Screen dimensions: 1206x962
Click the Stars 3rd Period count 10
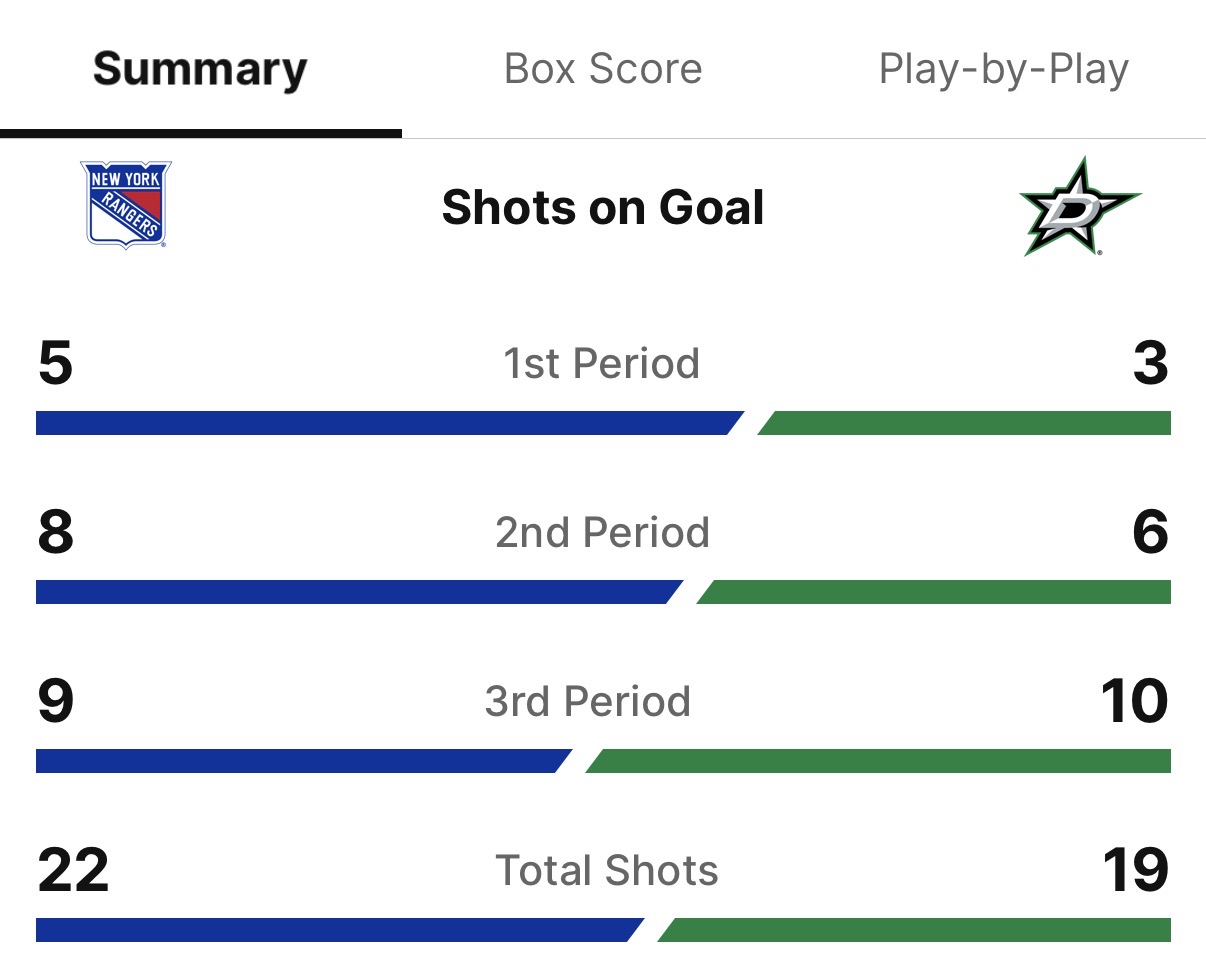coord(1133,702)
